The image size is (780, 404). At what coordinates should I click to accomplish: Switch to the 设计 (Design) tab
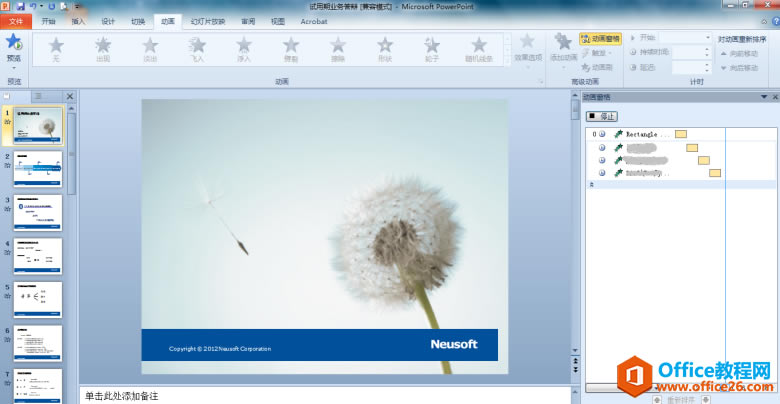(x=108, y=21)
